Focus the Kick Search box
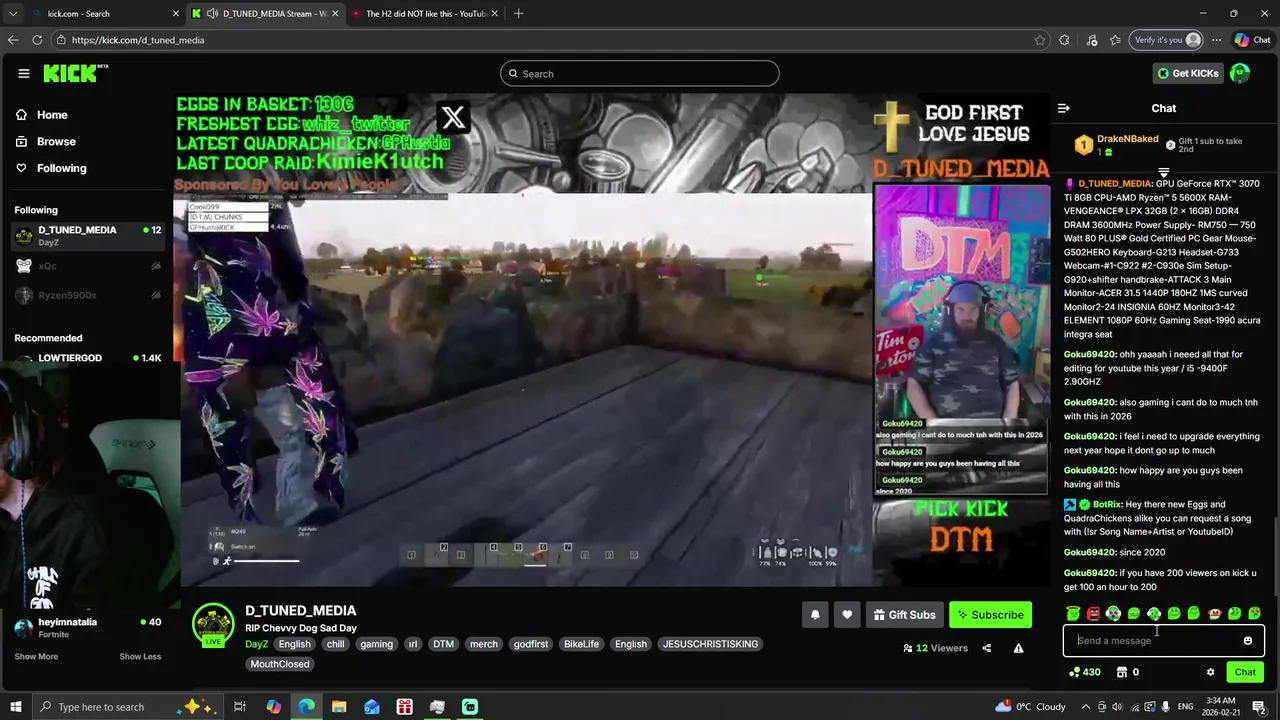 pos(640,73)
